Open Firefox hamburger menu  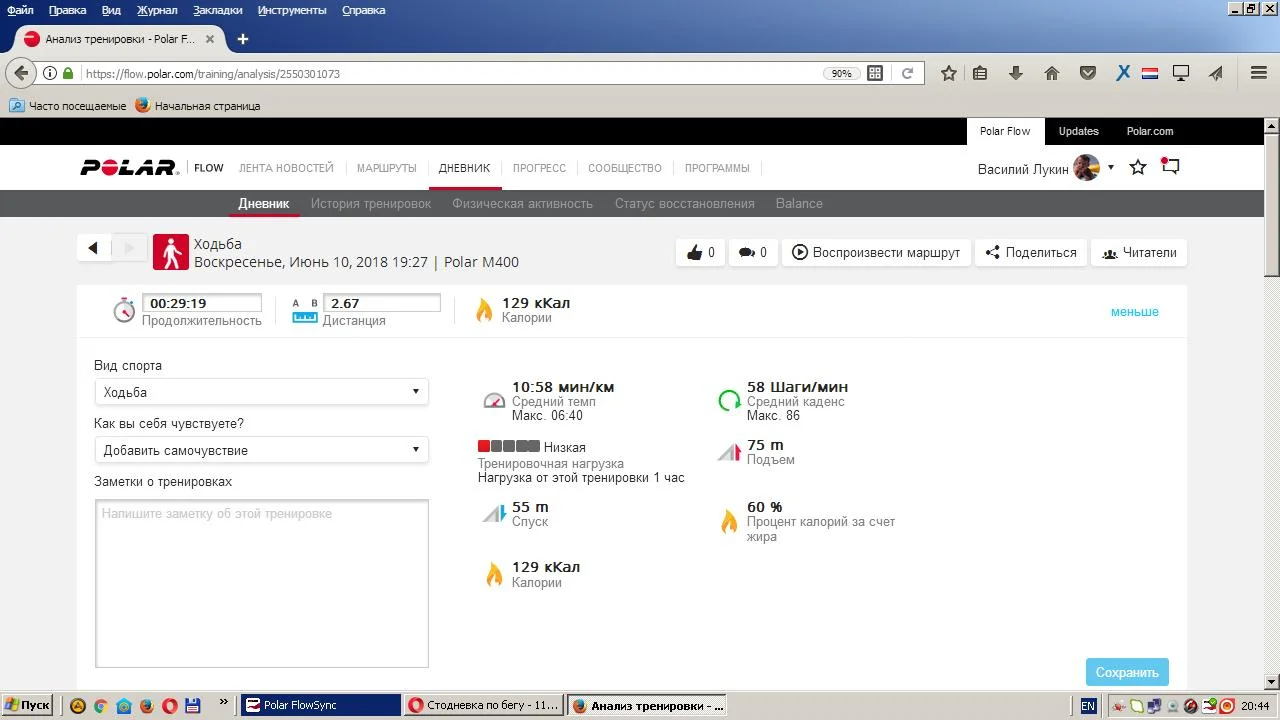click(1259, 73)
